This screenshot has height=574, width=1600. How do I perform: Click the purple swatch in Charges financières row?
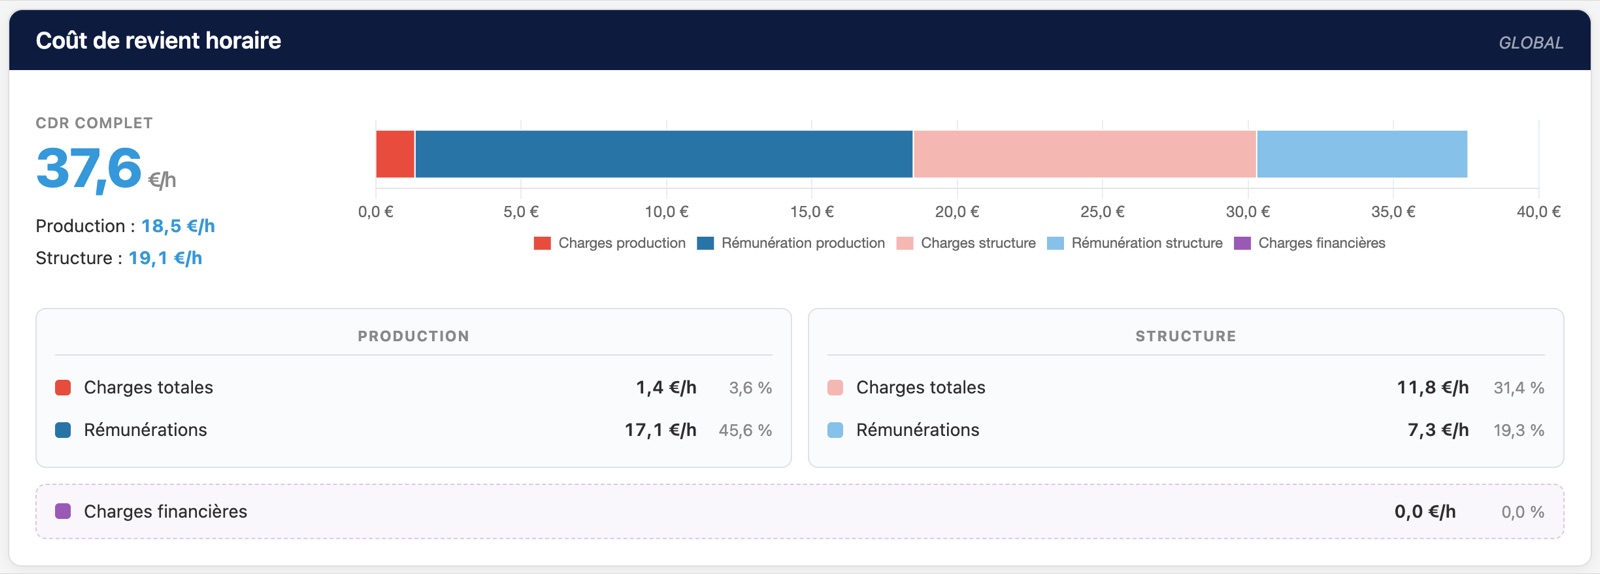[63, 511]
